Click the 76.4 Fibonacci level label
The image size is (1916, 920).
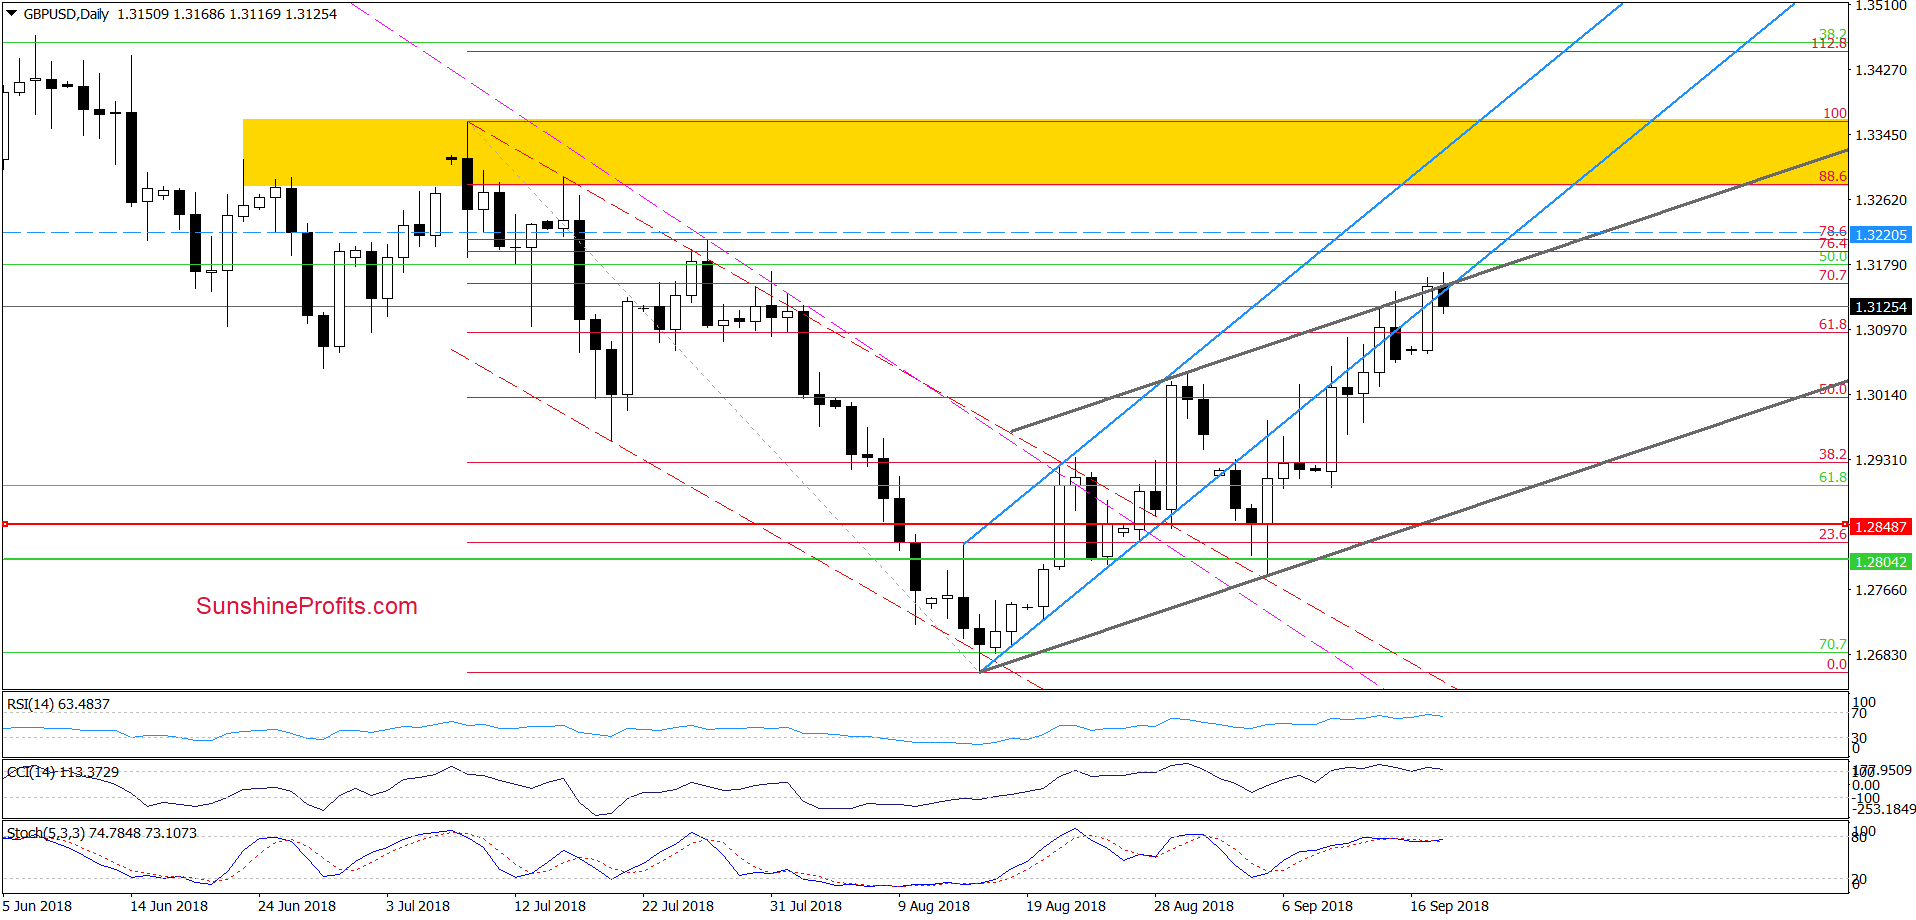click(x=1833, y=243)
